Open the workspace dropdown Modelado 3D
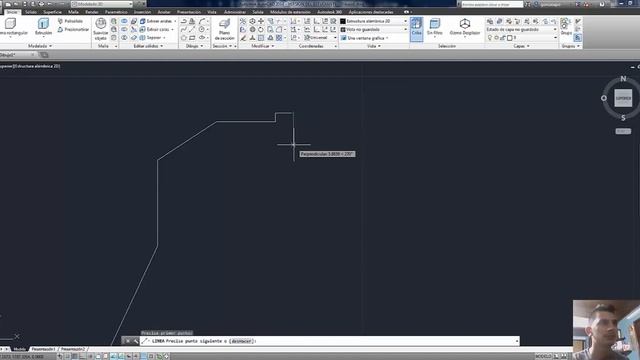The image size is (640, 360). point(102,4)
